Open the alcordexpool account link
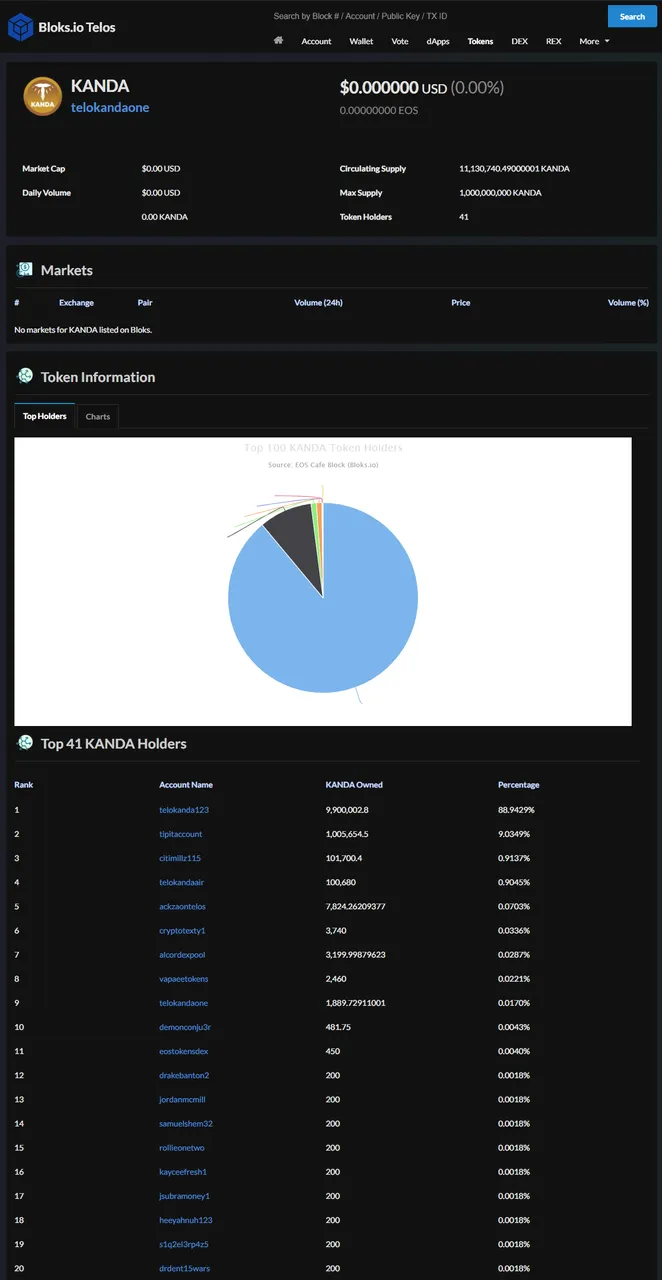The width and height of the screenshot is (662, 1280). (183, 954)
